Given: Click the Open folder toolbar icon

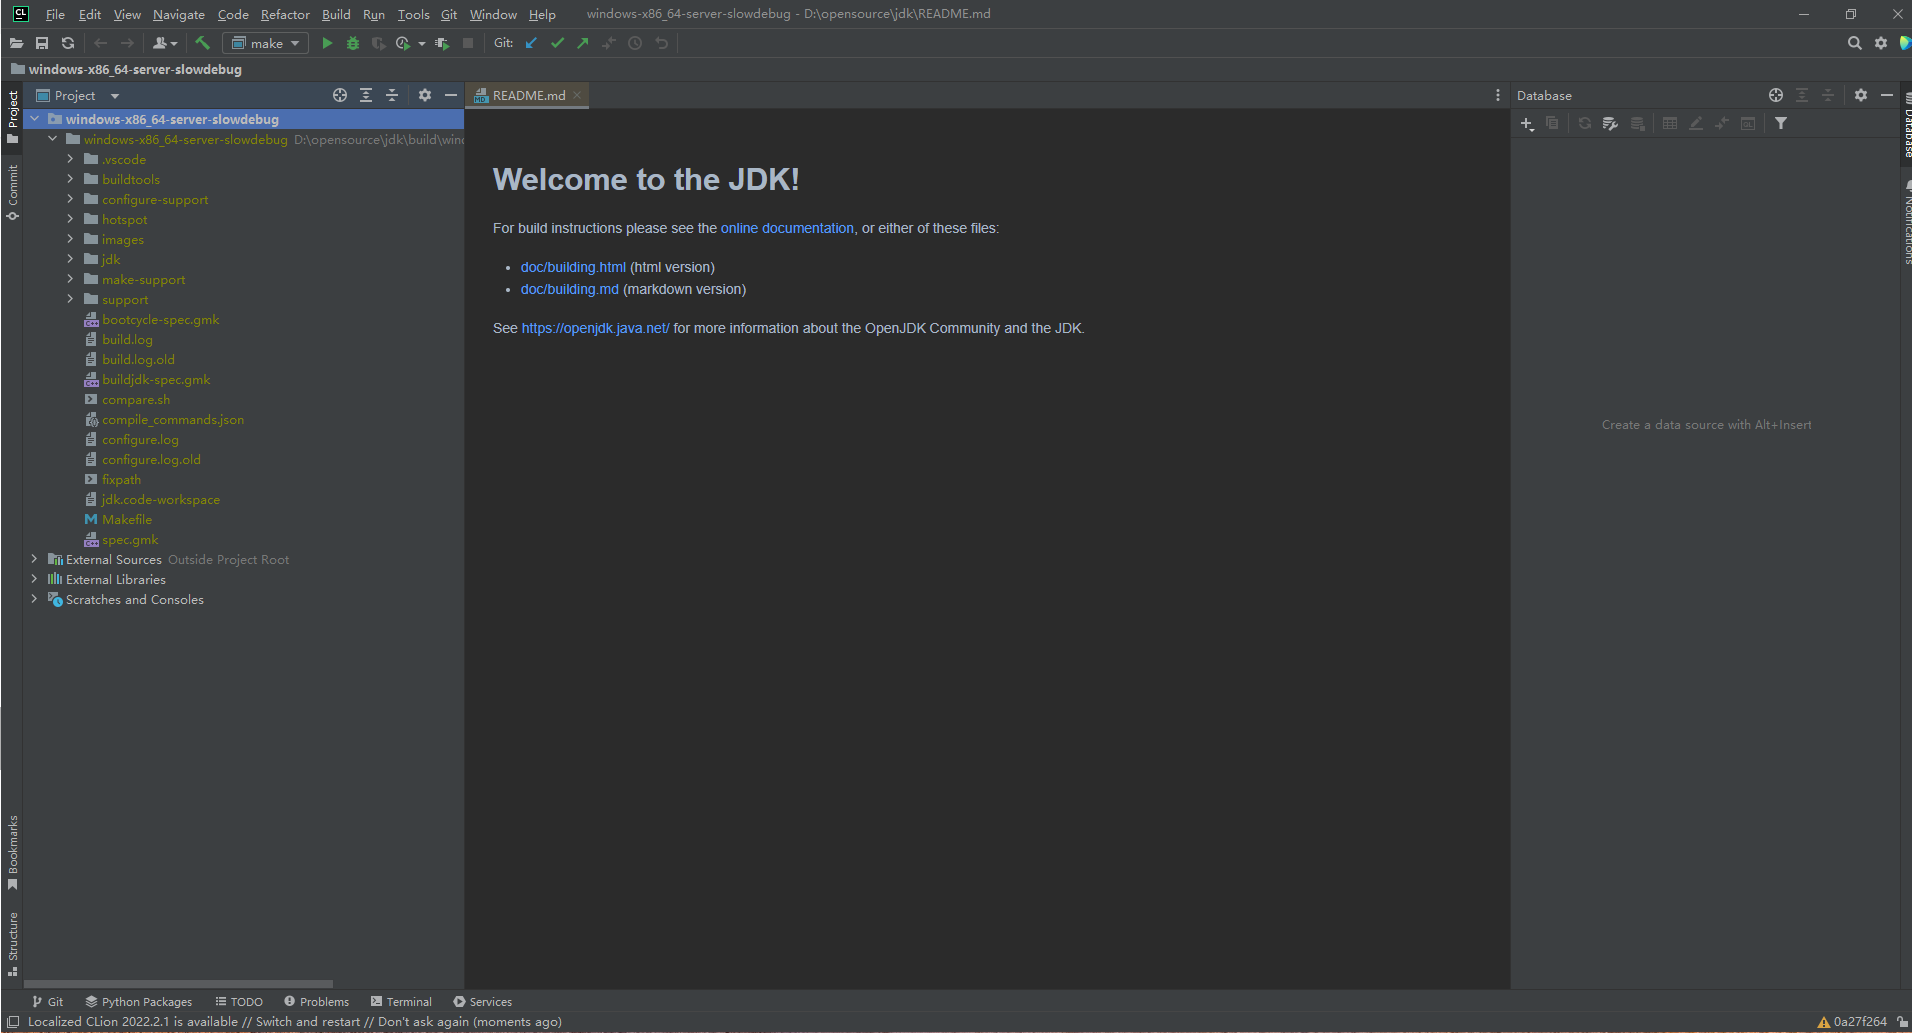Looking at the screenshot, I should pyautogui.click(x=16, y=43).
